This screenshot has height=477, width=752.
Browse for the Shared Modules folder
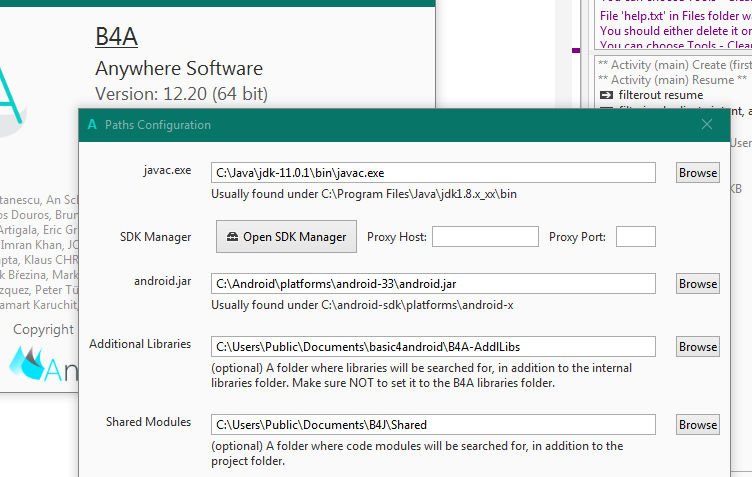[698, 425]
